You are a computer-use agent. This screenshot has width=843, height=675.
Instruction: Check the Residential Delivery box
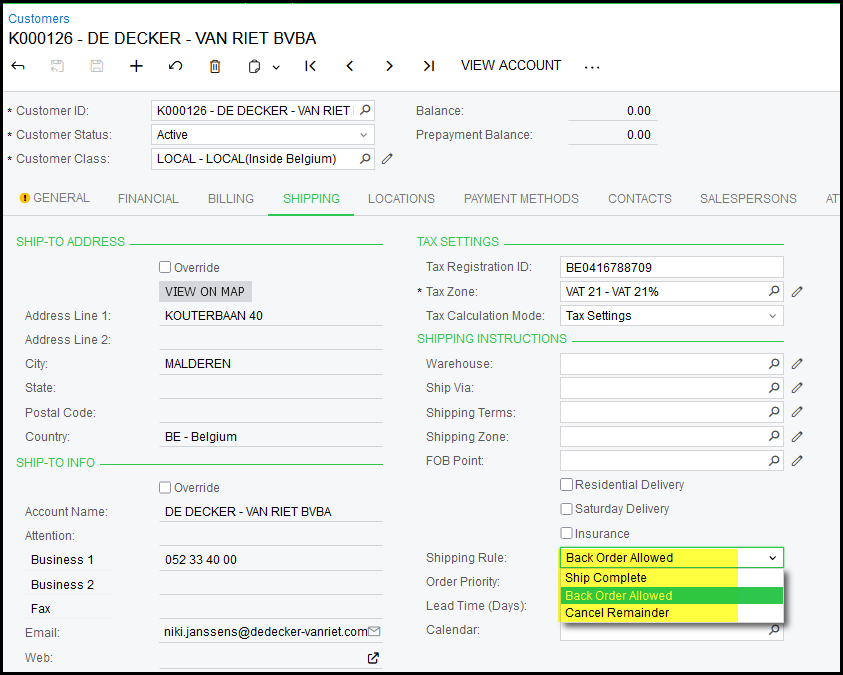(x=567, y=485)
